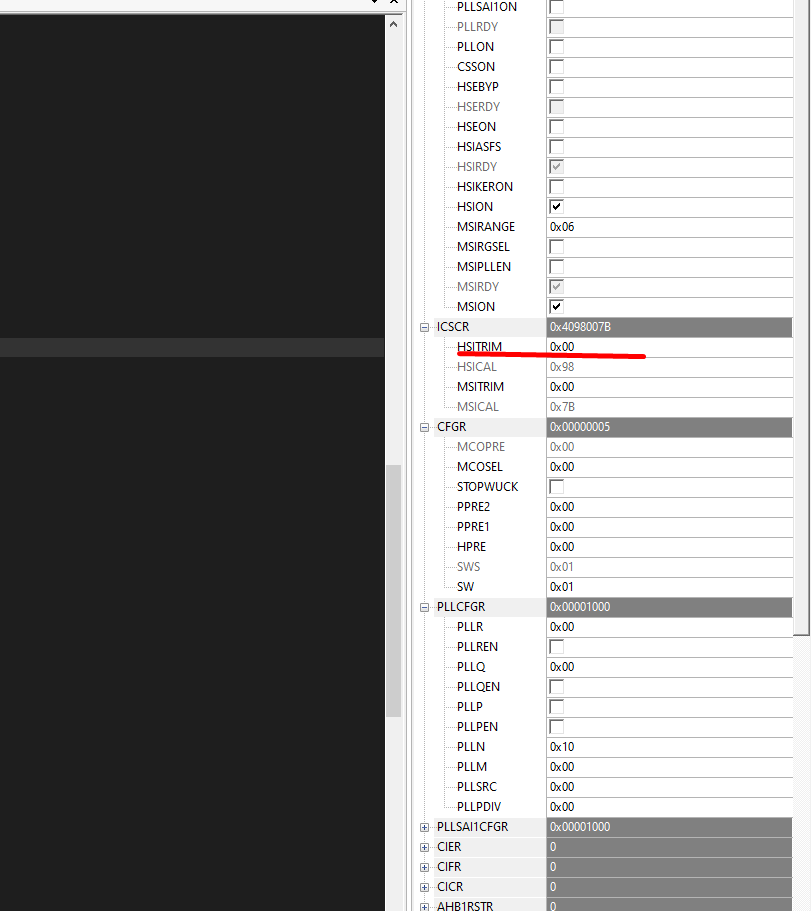The image size is (811, 911).
Task: Edit the PPRE2 value field
Action: pyautogui.click(x=670, y=507)
